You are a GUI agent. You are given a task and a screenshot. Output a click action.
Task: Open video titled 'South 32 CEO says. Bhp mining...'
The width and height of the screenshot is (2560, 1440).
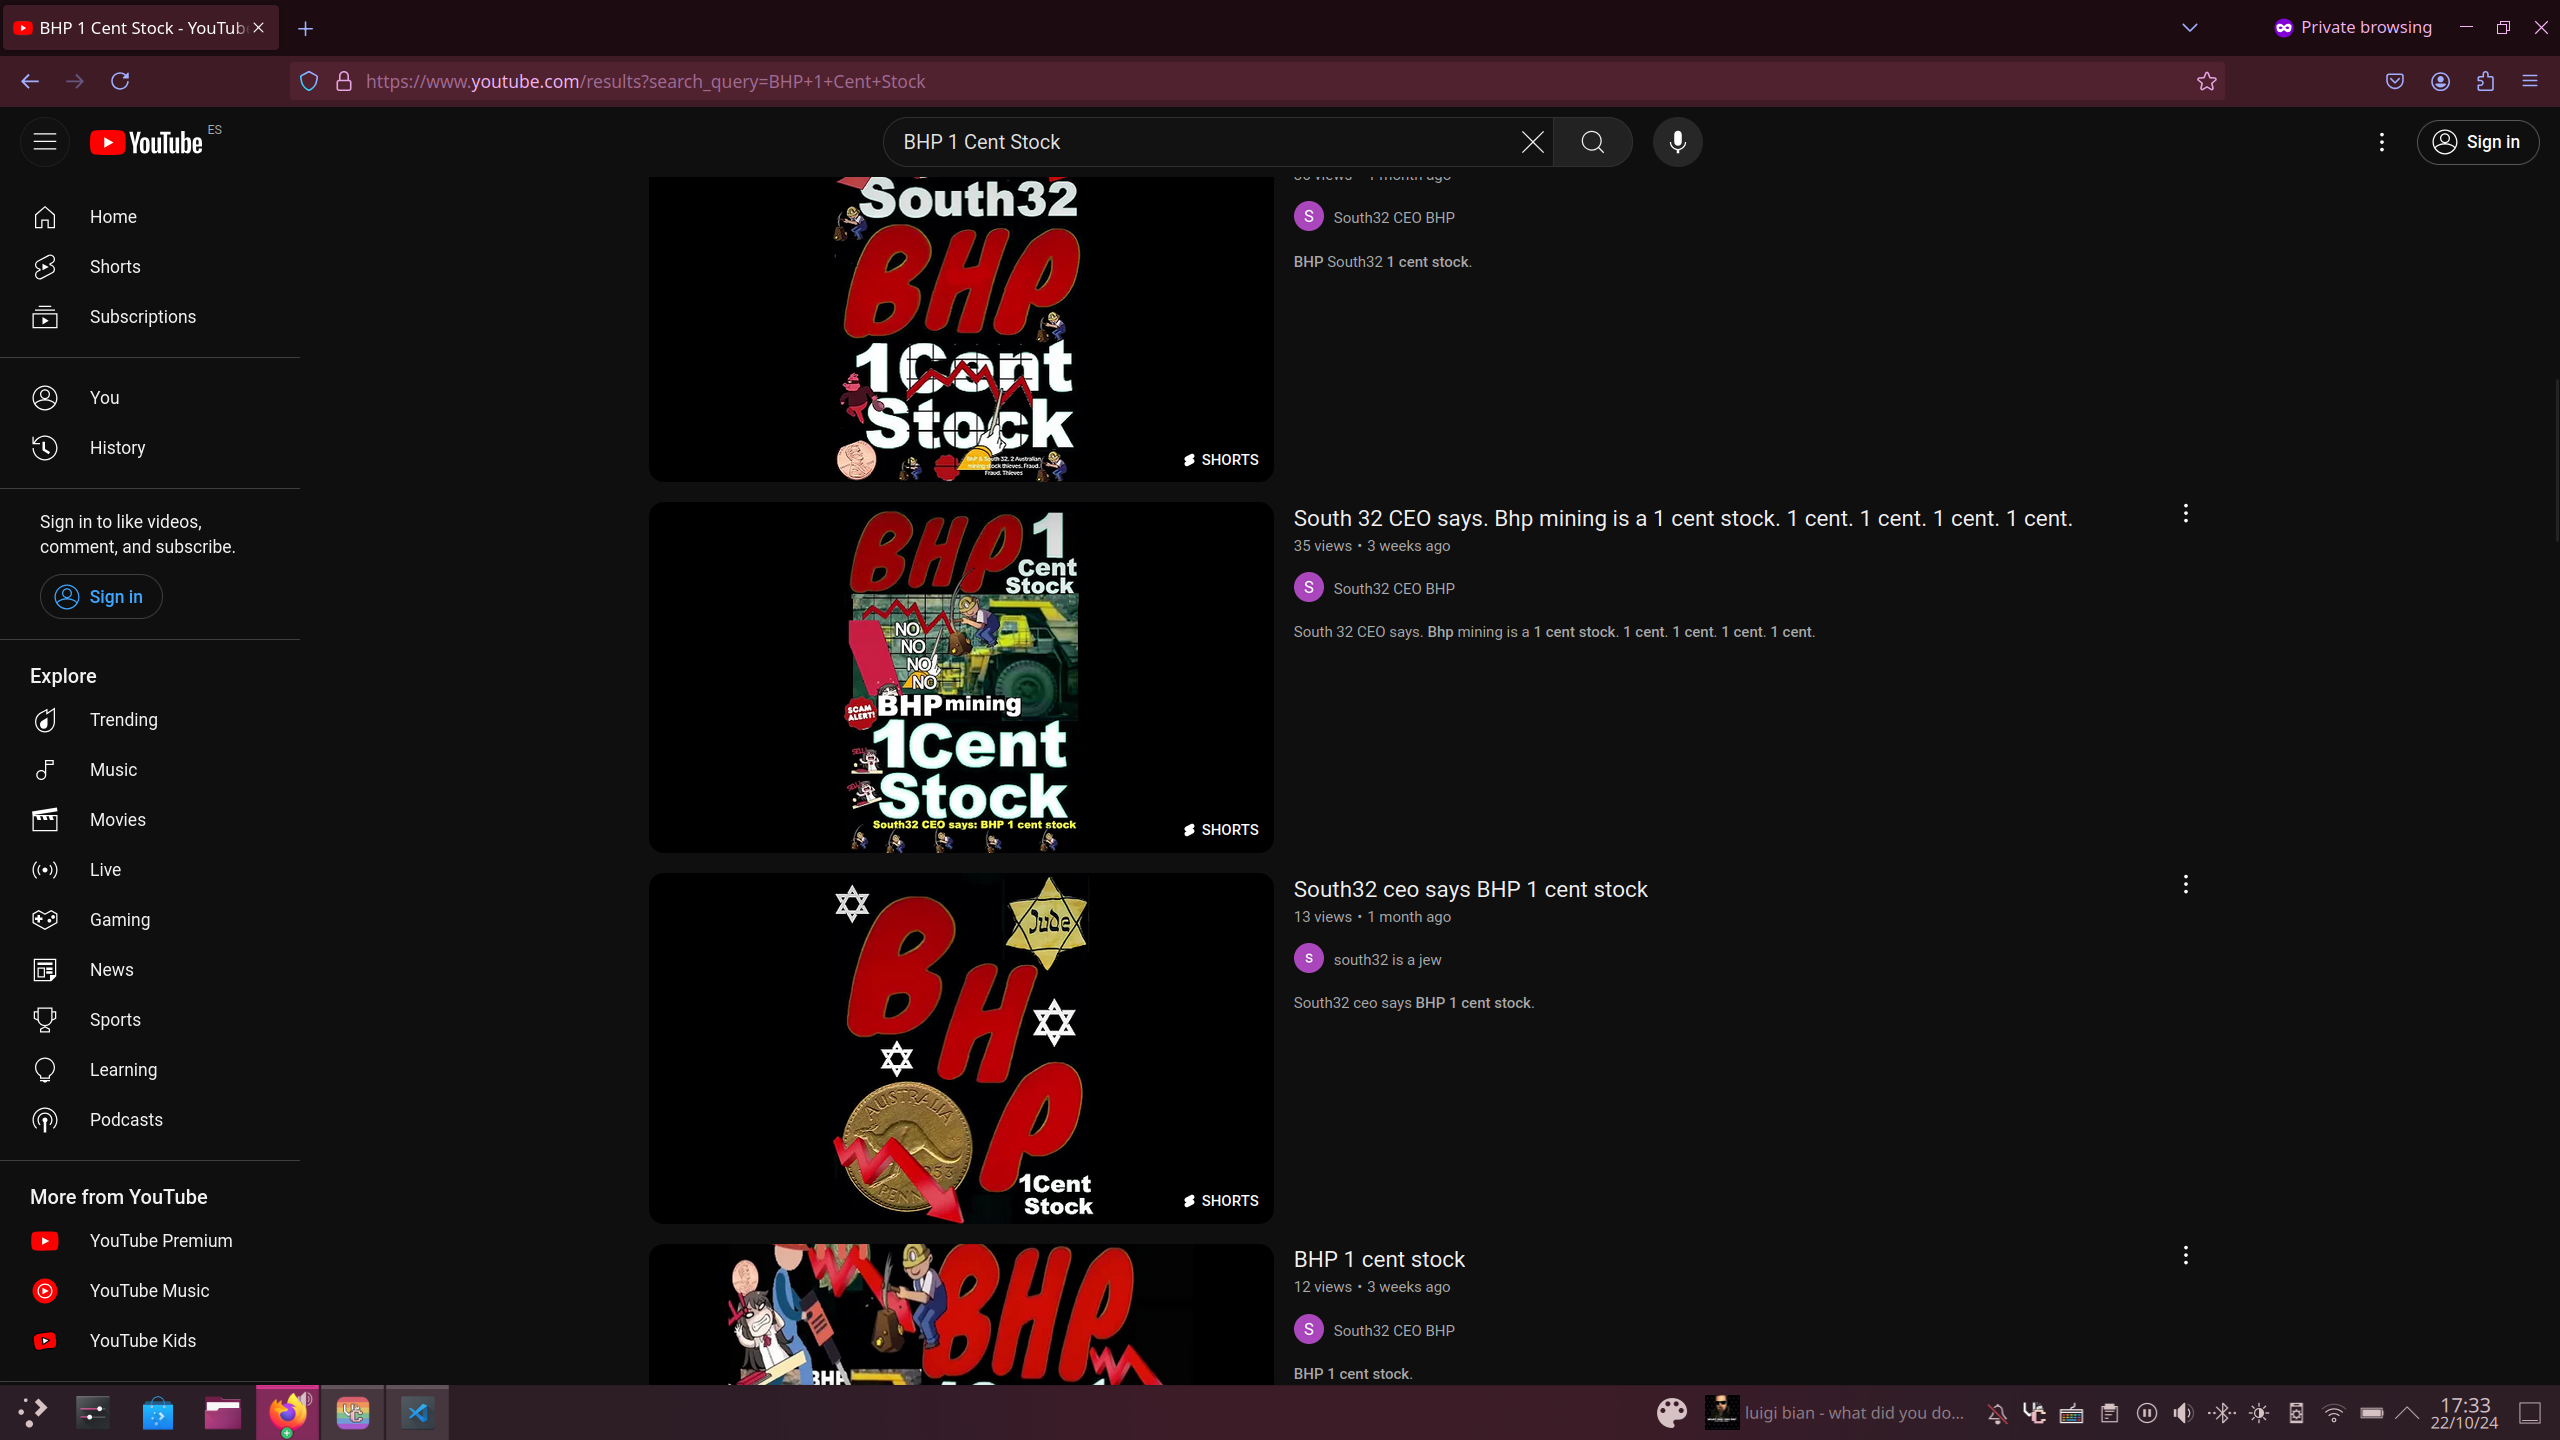coord(1683,518)
